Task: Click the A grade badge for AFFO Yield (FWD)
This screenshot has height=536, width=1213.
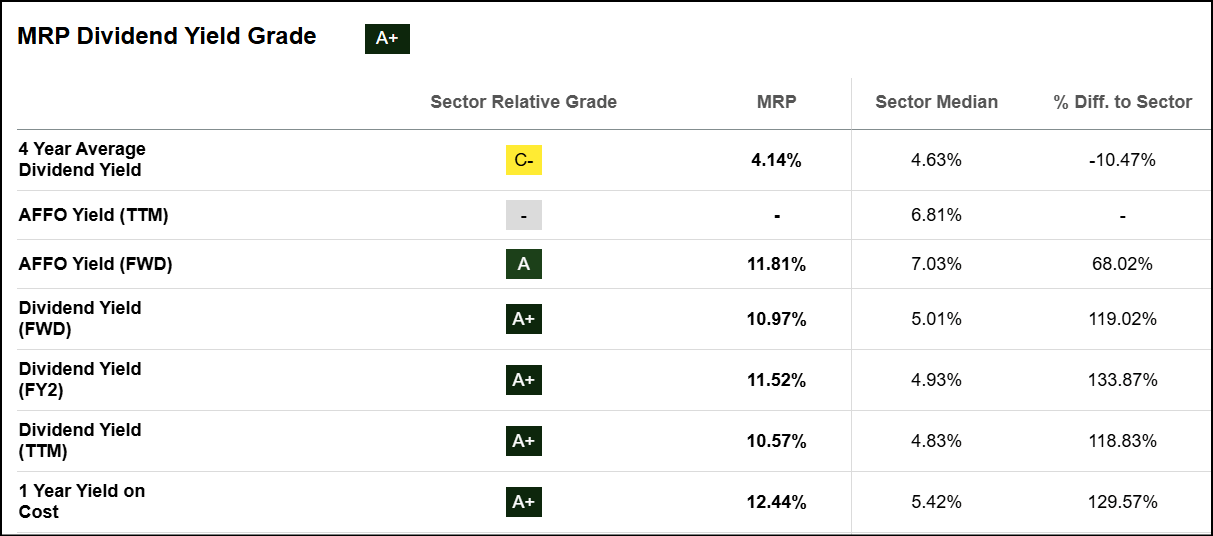Action: point(523,264)
